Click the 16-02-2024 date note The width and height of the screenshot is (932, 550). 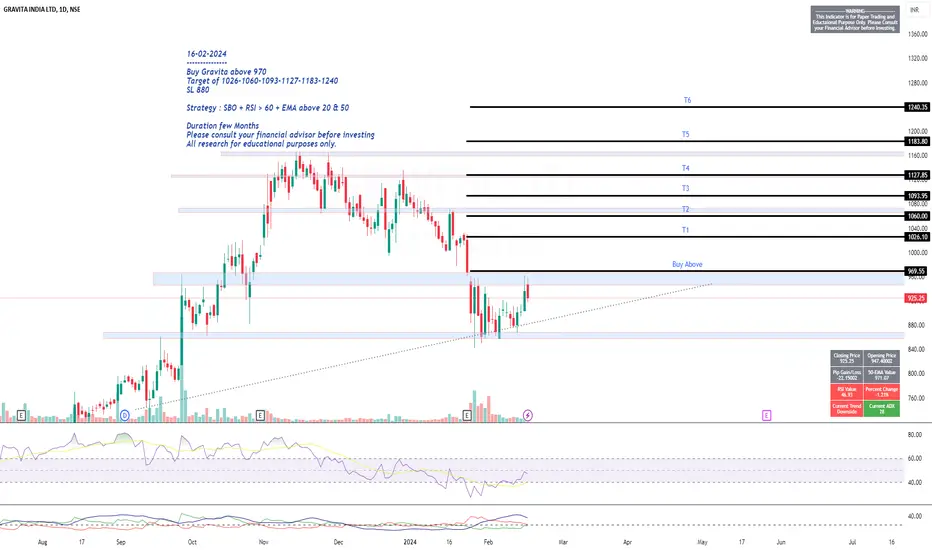coord(207,54)
